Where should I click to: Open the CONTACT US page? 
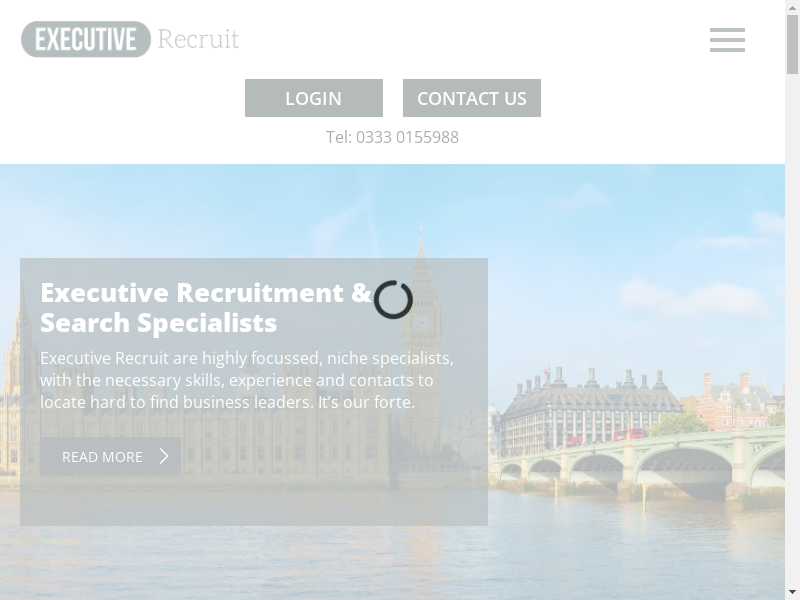click(472, 98)
